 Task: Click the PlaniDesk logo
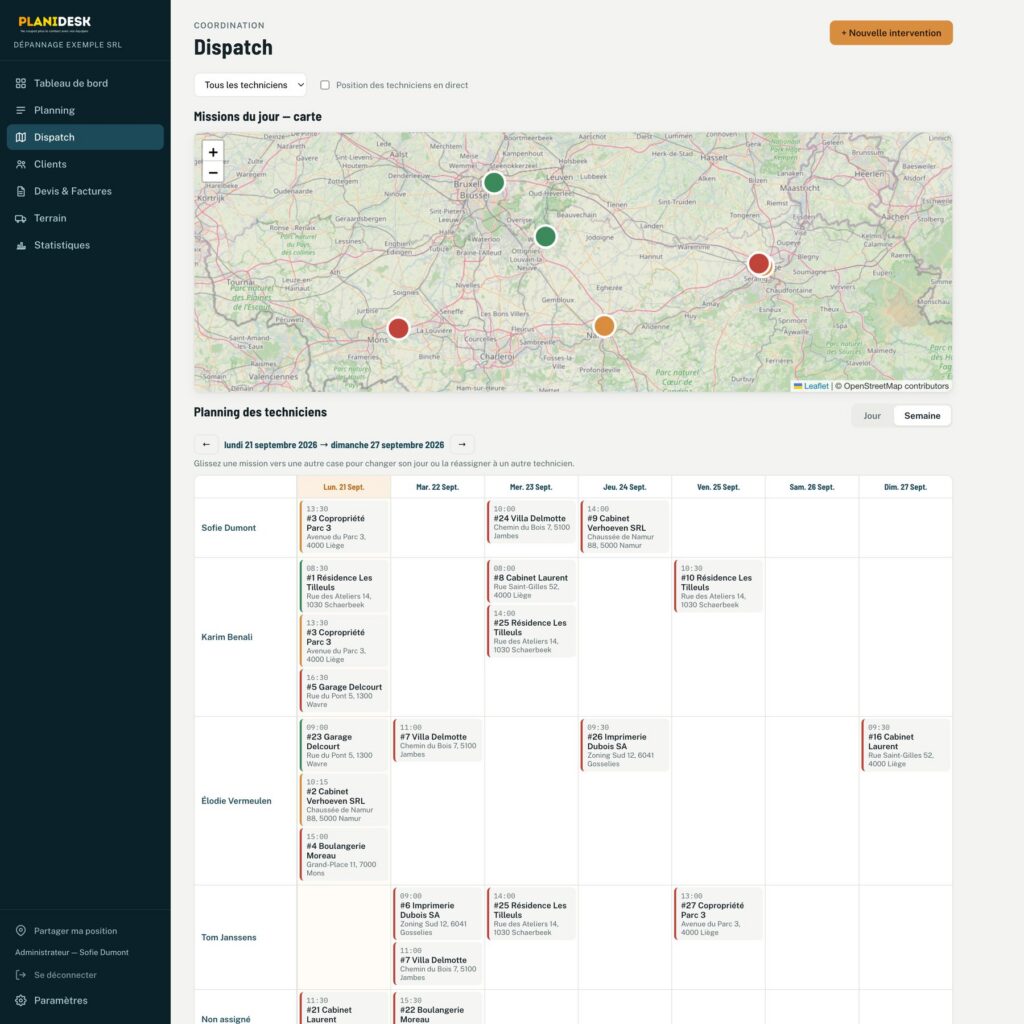point(55,23)
